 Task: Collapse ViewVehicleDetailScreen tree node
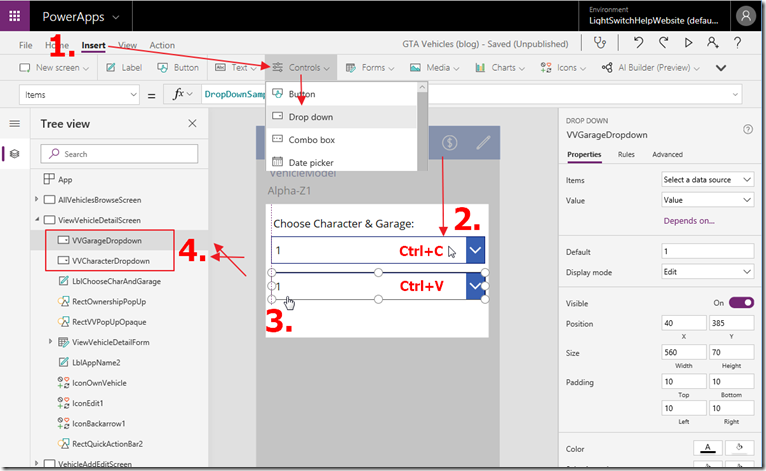[x=37, y=220]
